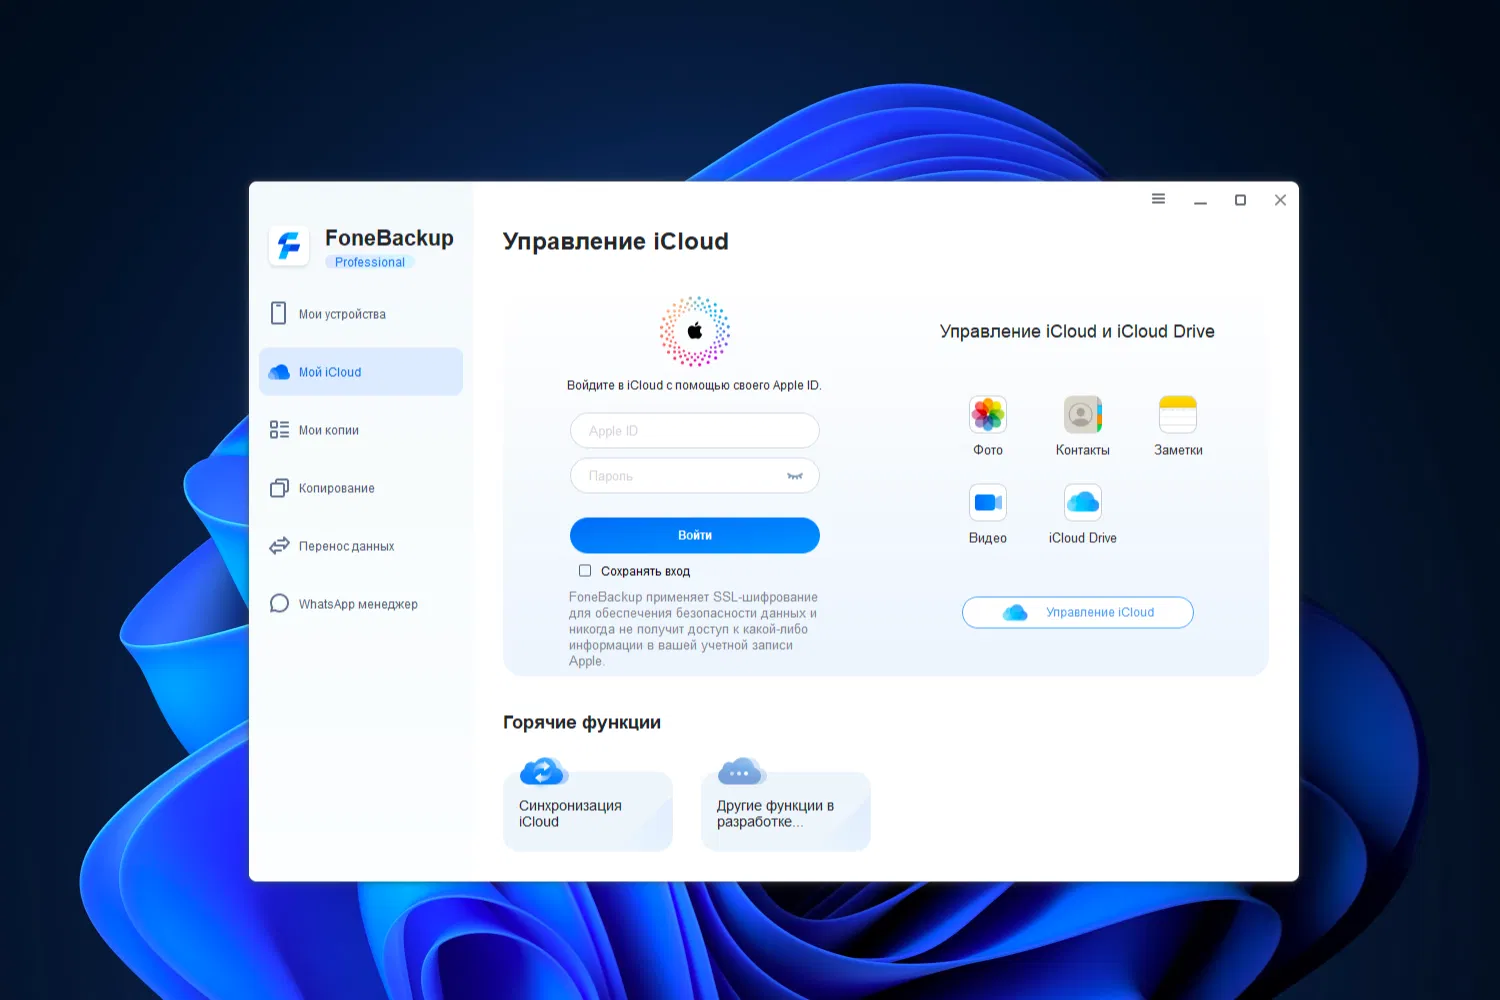Open the iCloud Drive icon

[x=1083, y=502]
